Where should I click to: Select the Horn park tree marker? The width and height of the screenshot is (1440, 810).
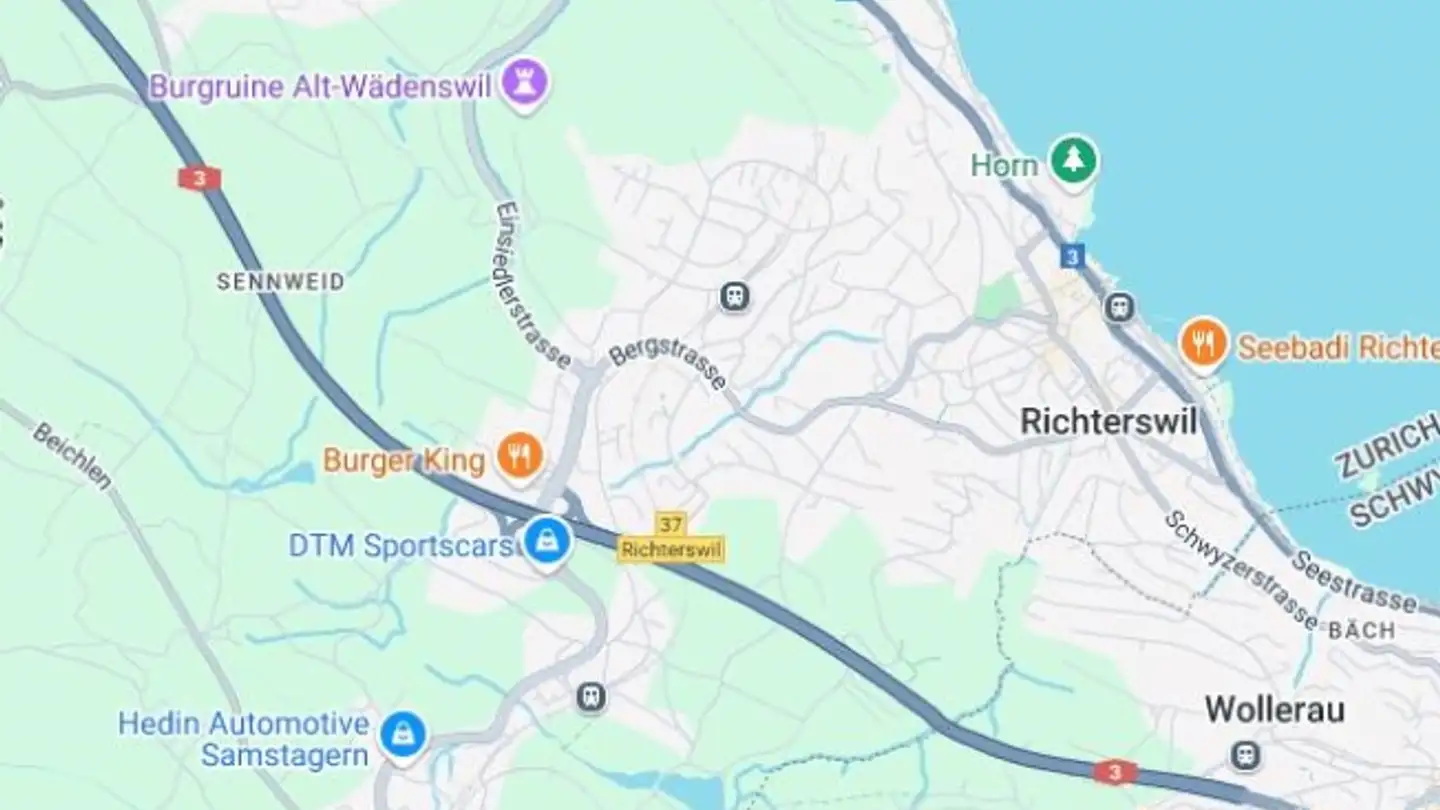tap(1073, 162)
